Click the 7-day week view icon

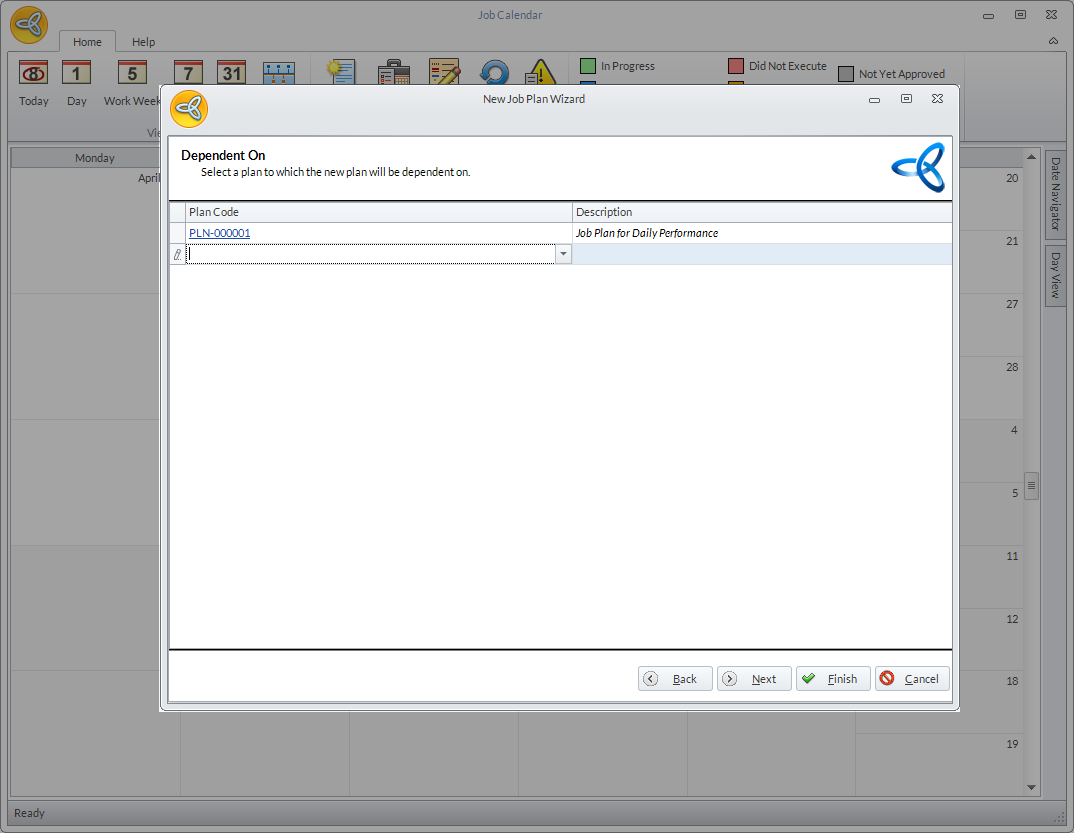coord(188,73)
